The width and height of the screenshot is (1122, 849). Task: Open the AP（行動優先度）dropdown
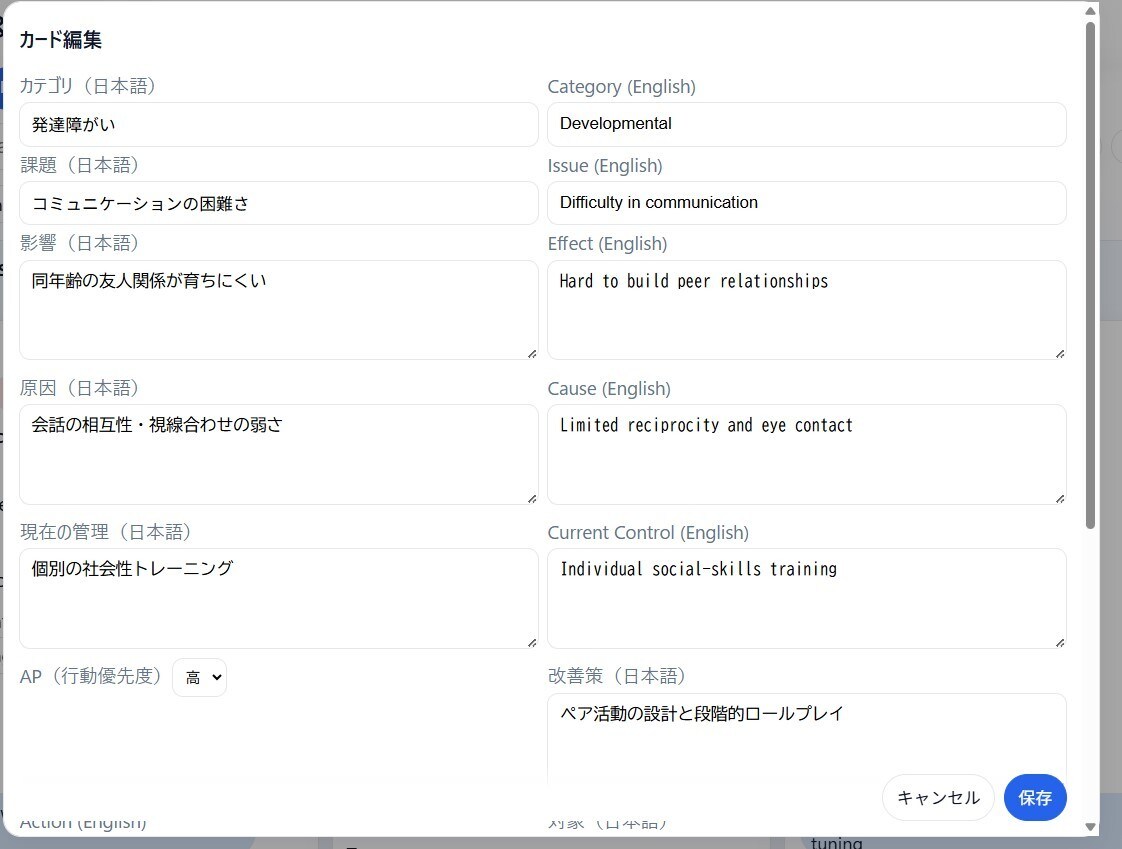pyautogui.click(x=200, y=677)
